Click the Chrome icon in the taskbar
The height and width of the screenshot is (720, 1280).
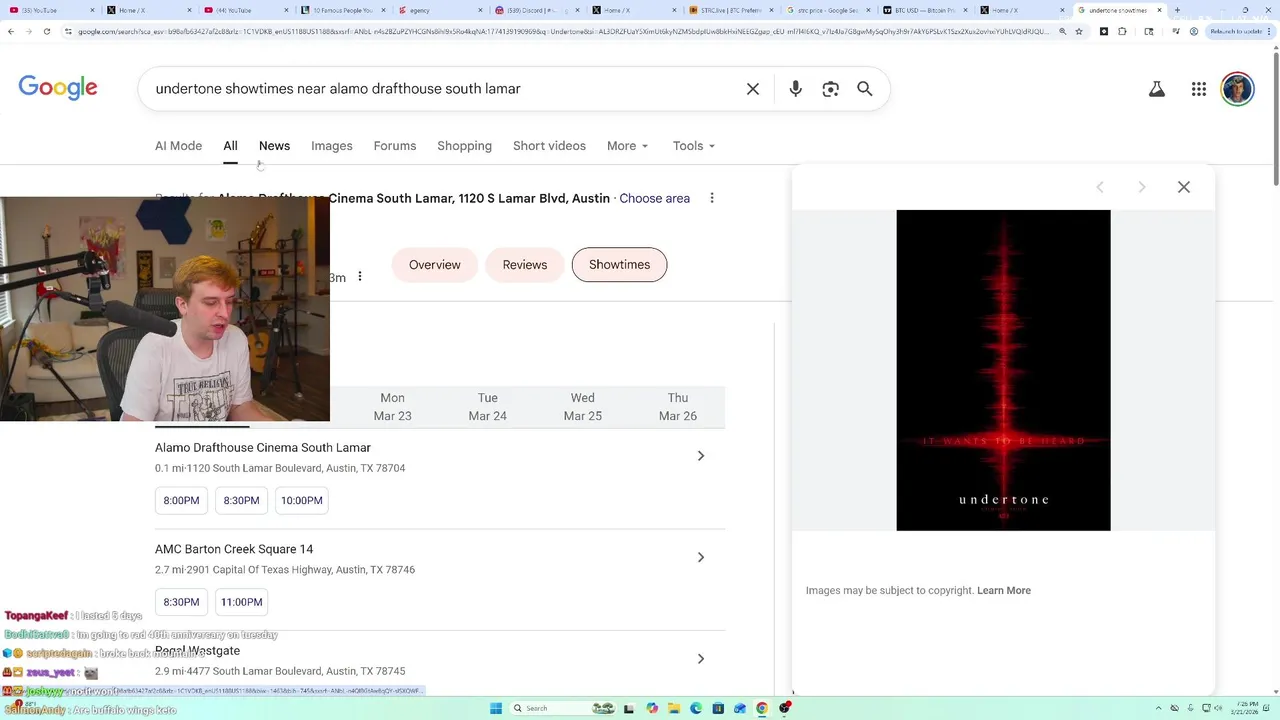point(762,708)
